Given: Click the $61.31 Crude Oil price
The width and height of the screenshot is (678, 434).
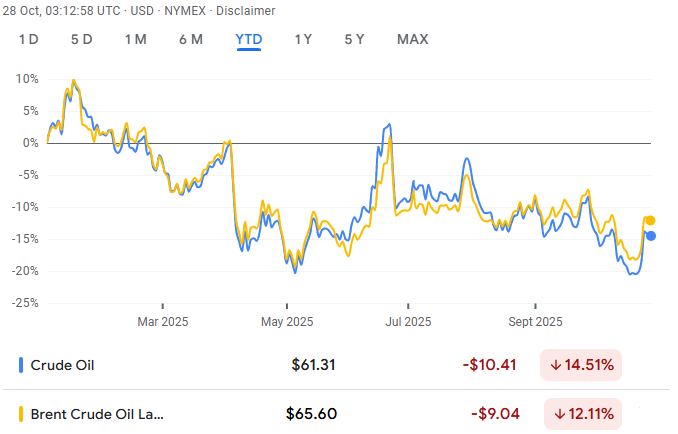Looking at the screenshot, I should 313,364.
